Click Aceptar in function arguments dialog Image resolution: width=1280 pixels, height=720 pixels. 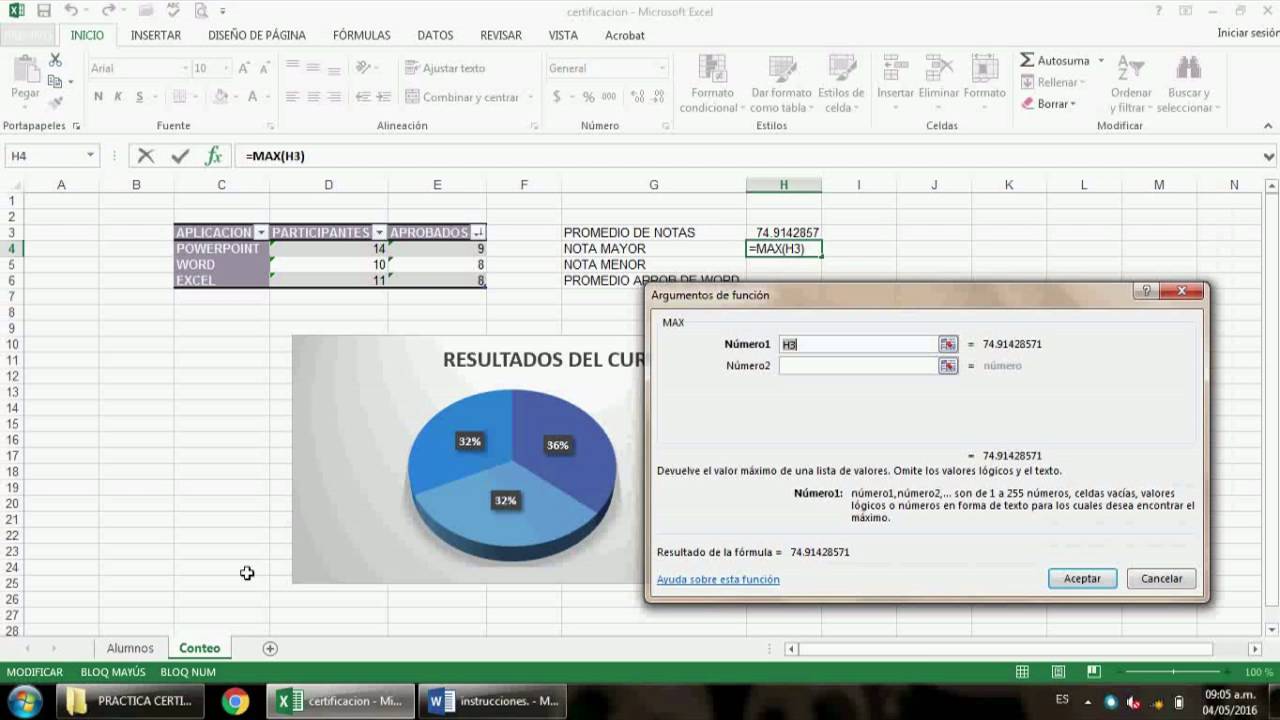1082,579
